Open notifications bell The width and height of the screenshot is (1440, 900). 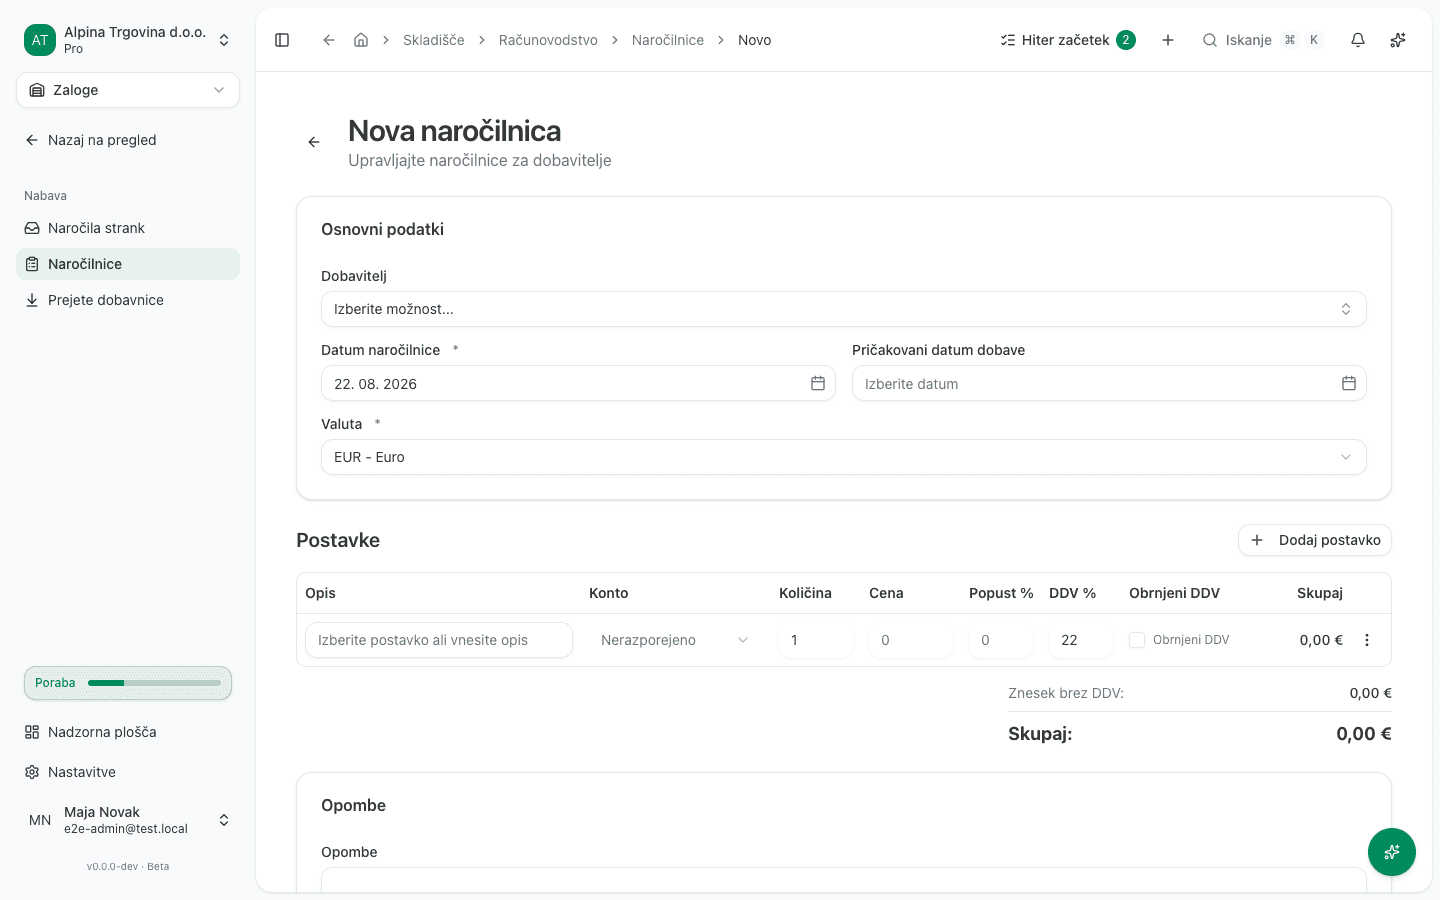point(1358,40)
